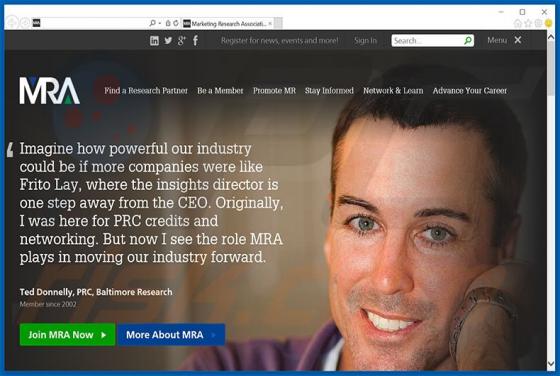Close the menu with the X icon

coord(518,40)
